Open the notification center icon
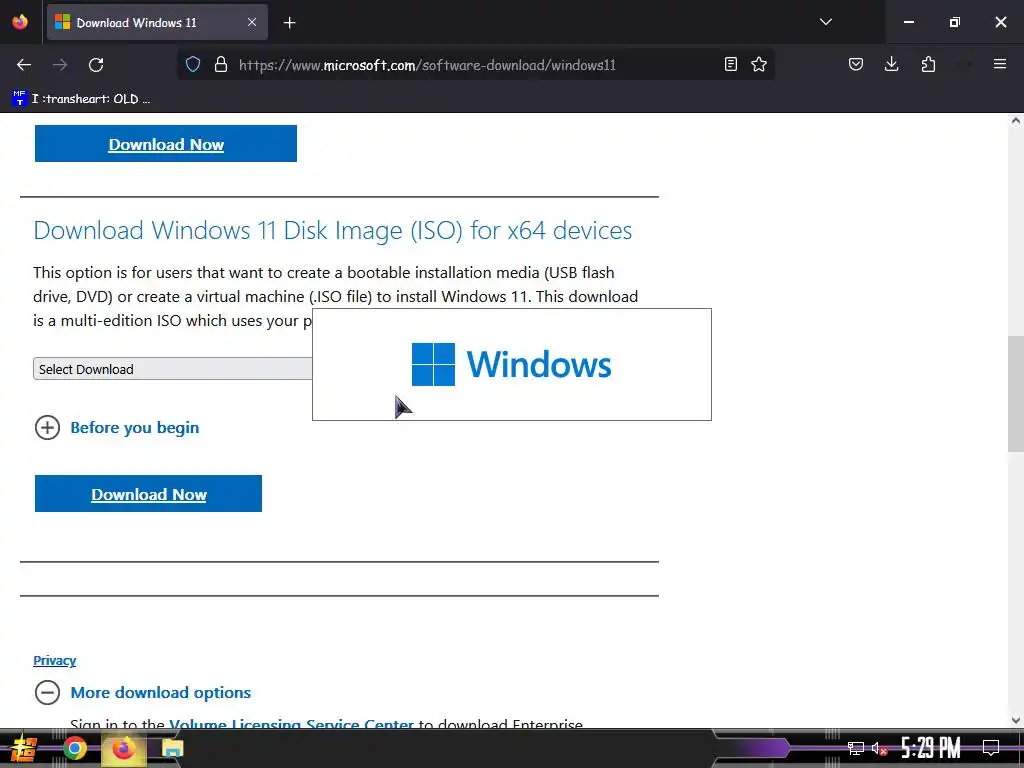The height and width of the screenshot is (768, 1024). click(x=991, y=748)
